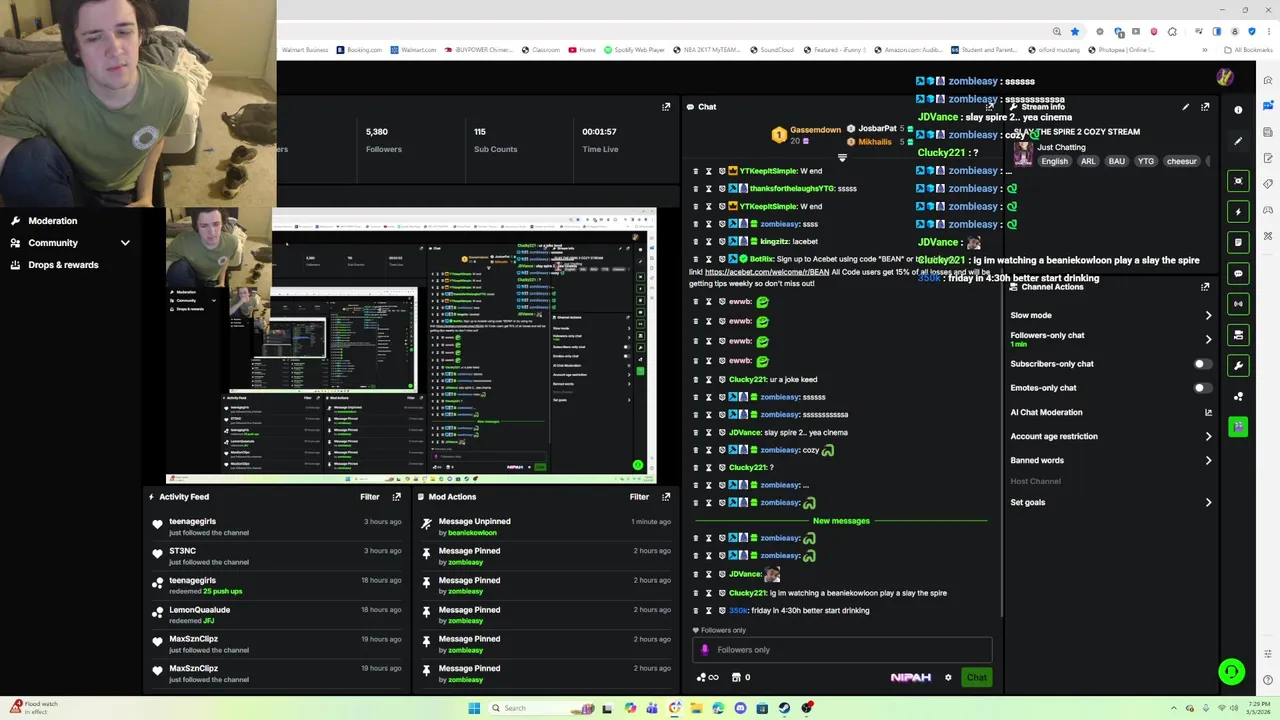This screenshot has height=720, width=1280.
Task: Click Filter in Activity Feed header
Action: (x=370, y=497)
